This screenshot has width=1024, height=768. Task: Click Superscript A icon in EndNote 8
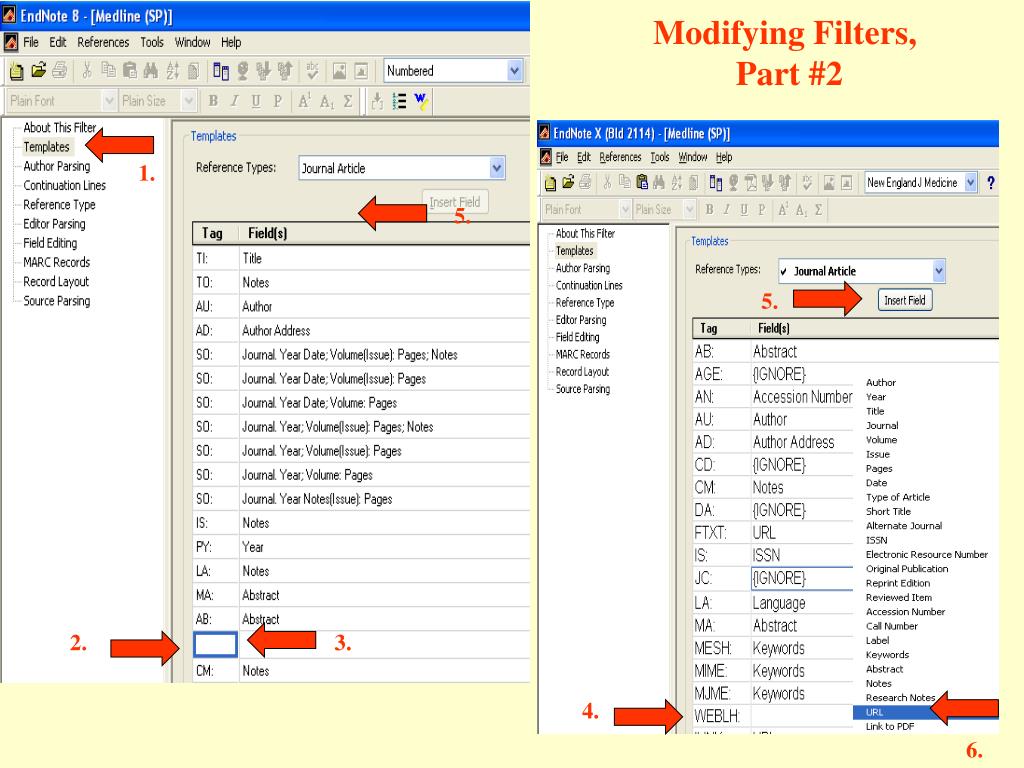point(304,101)
